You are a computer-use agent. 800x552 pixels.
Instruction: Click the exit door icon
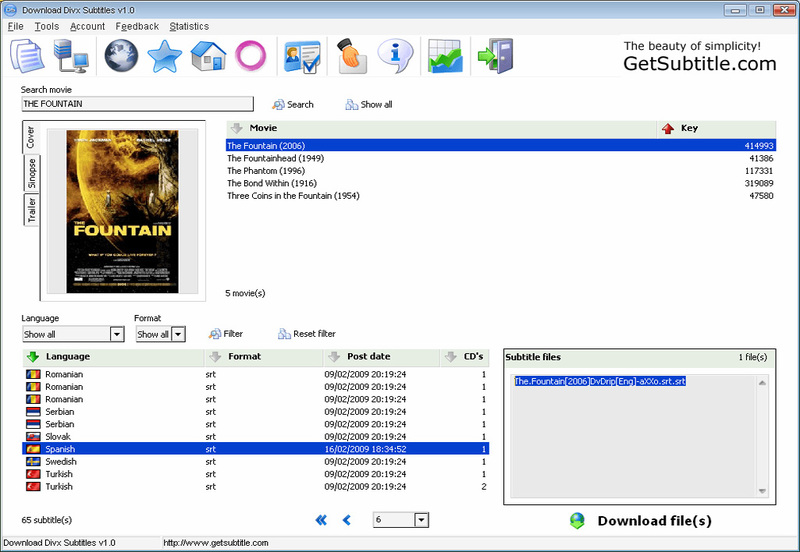pos(495,56)
